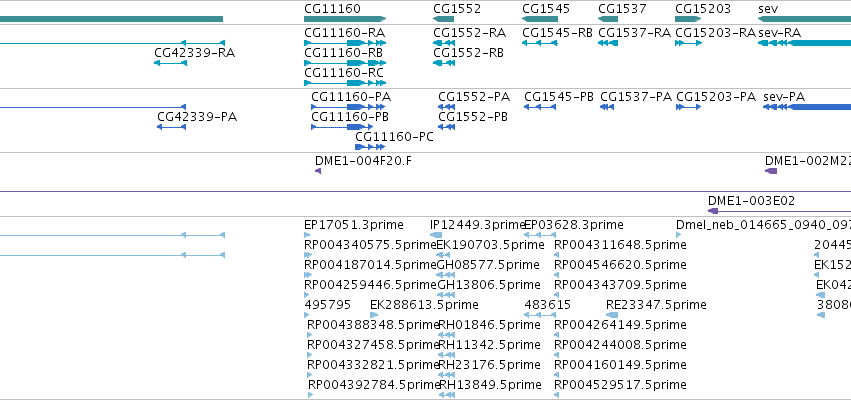Open the CG11160-PC protein feature
Image resolution: width=851 pixels, height=400 pixels.
[x=370, y=147]
